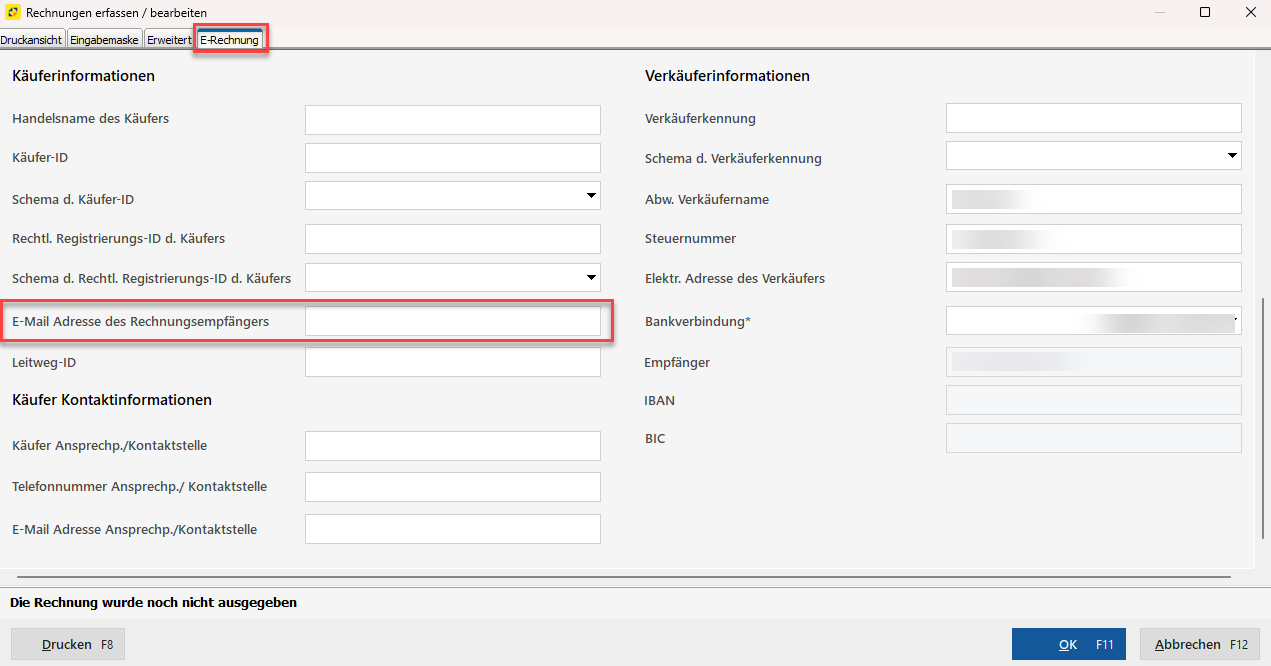
Task: Click the Bankverbindung* label
Action: click(x=698, y=321)
